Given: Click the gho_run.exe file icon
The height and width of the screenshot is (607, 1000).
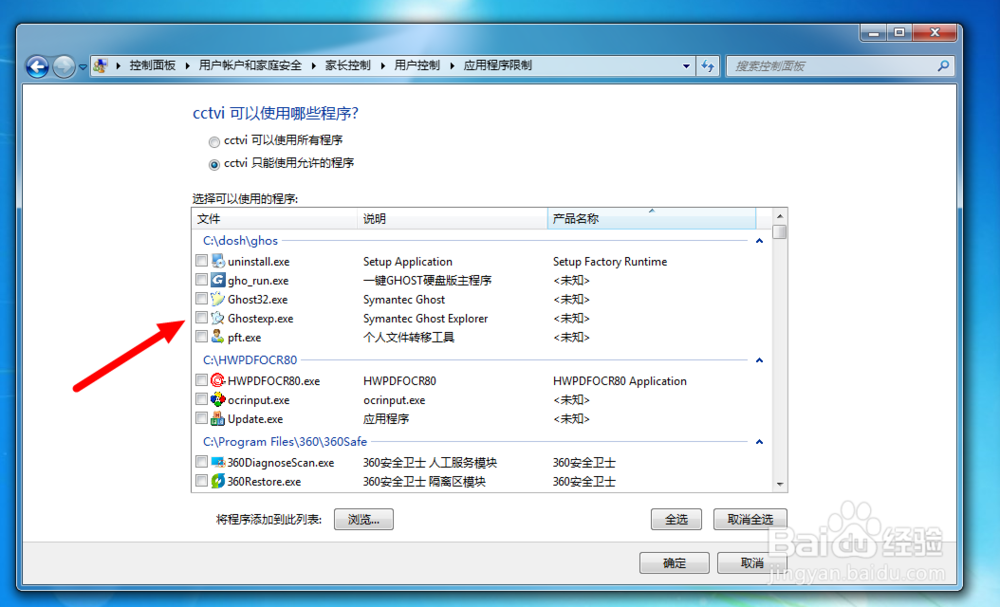Looking at the screenshot, I should pyautogui.click(x=218, y=280).
